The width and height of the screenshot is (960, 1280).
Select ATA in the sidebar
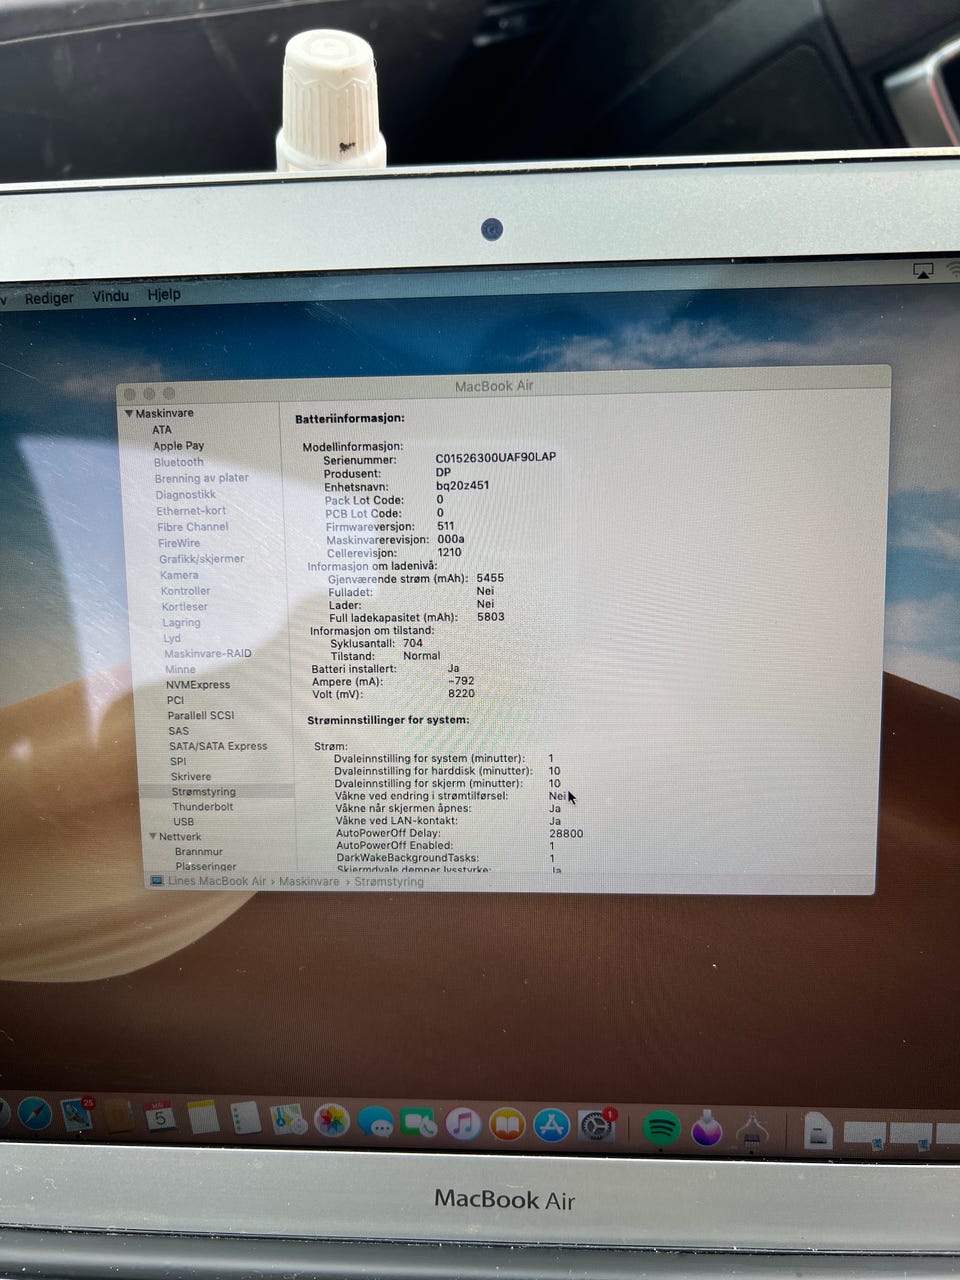tap(162, 430)
